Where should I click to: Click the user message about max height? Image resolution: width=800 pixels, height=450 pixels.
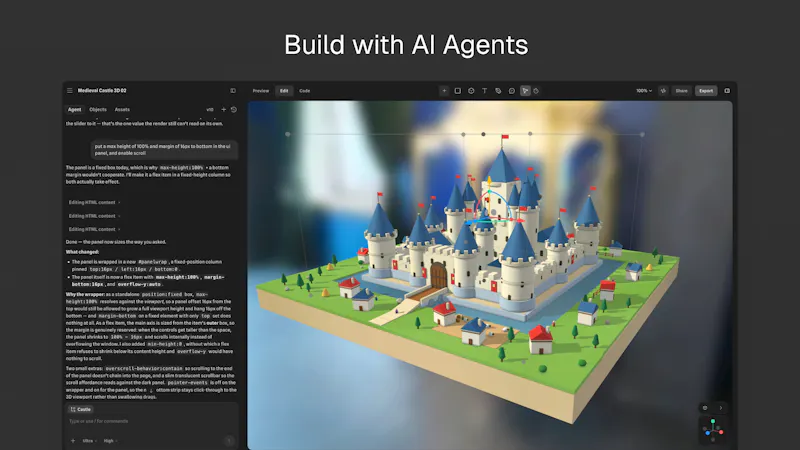click(164, 149)
